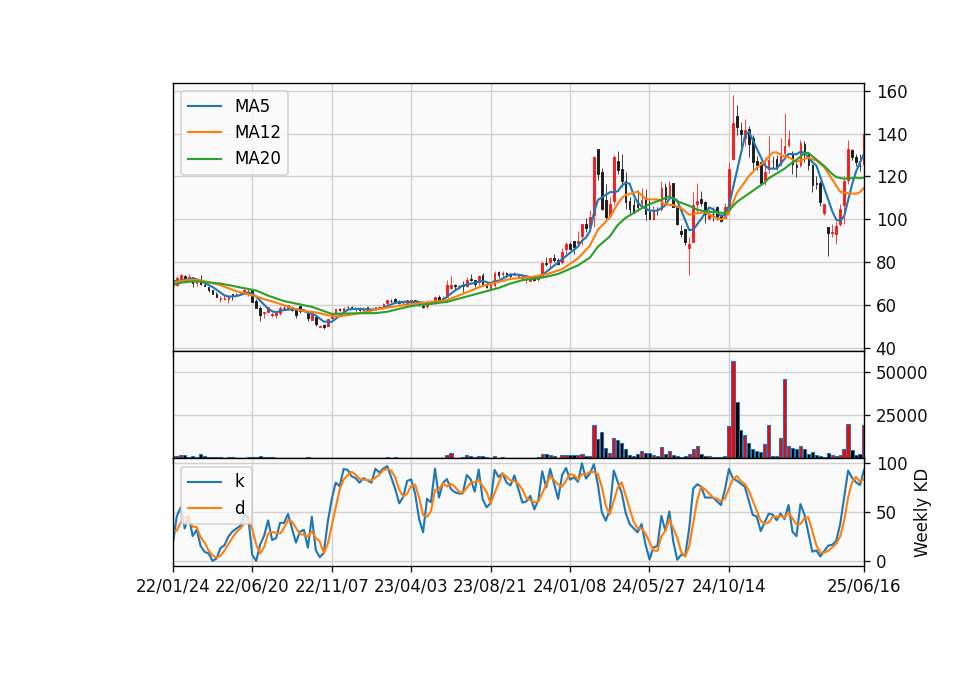Click the 25/06/16 date label
The height and width of the screenshot is (690, 960).
click(x=864, y=586)
